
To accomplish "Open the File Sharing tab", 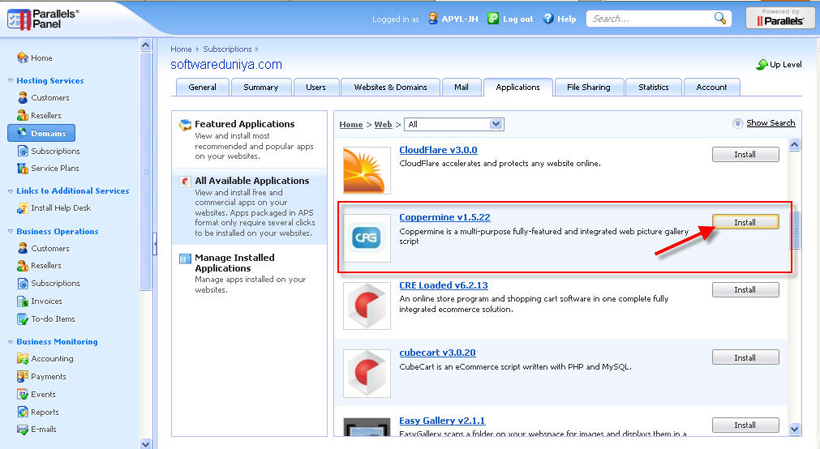I will [x=589, y=87].
